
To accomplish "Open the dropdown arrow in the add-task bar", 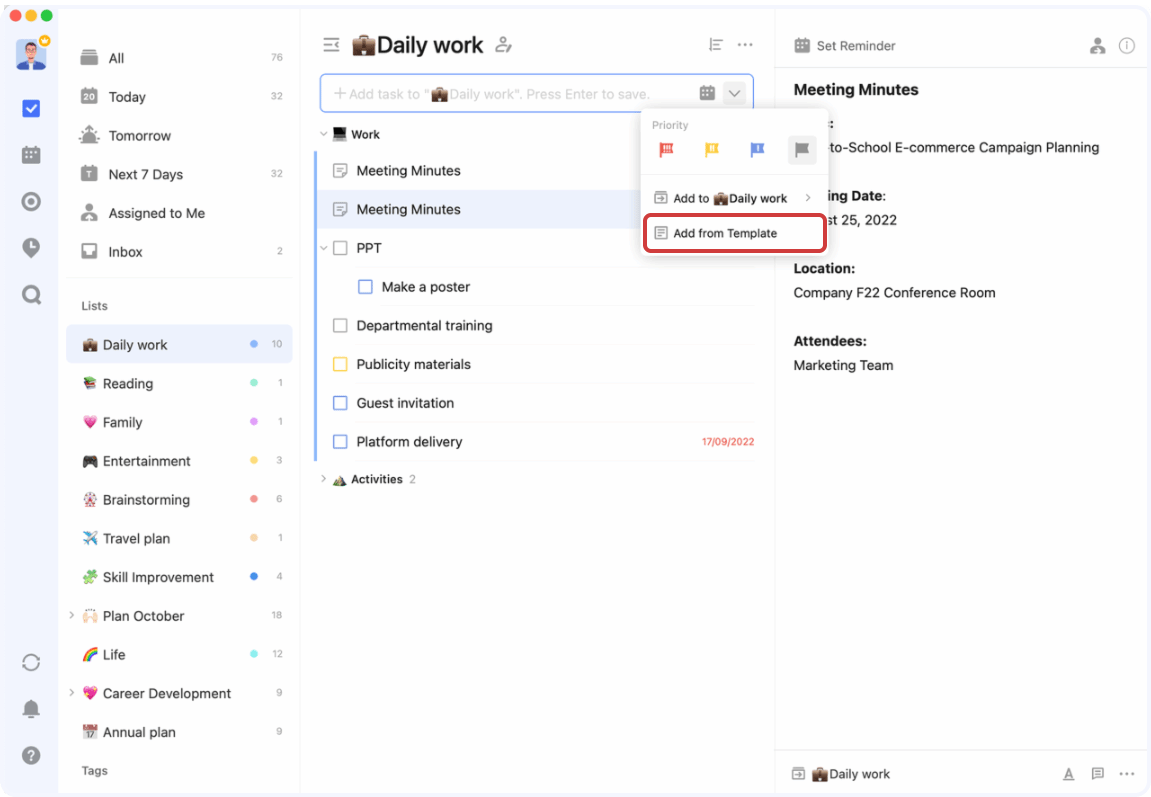I will pos(735,92).
